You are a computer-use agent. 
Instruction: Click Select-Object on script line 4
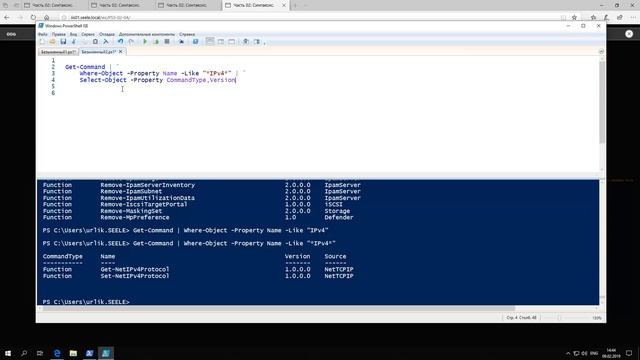pyautogui.click(x=103, y=80)
